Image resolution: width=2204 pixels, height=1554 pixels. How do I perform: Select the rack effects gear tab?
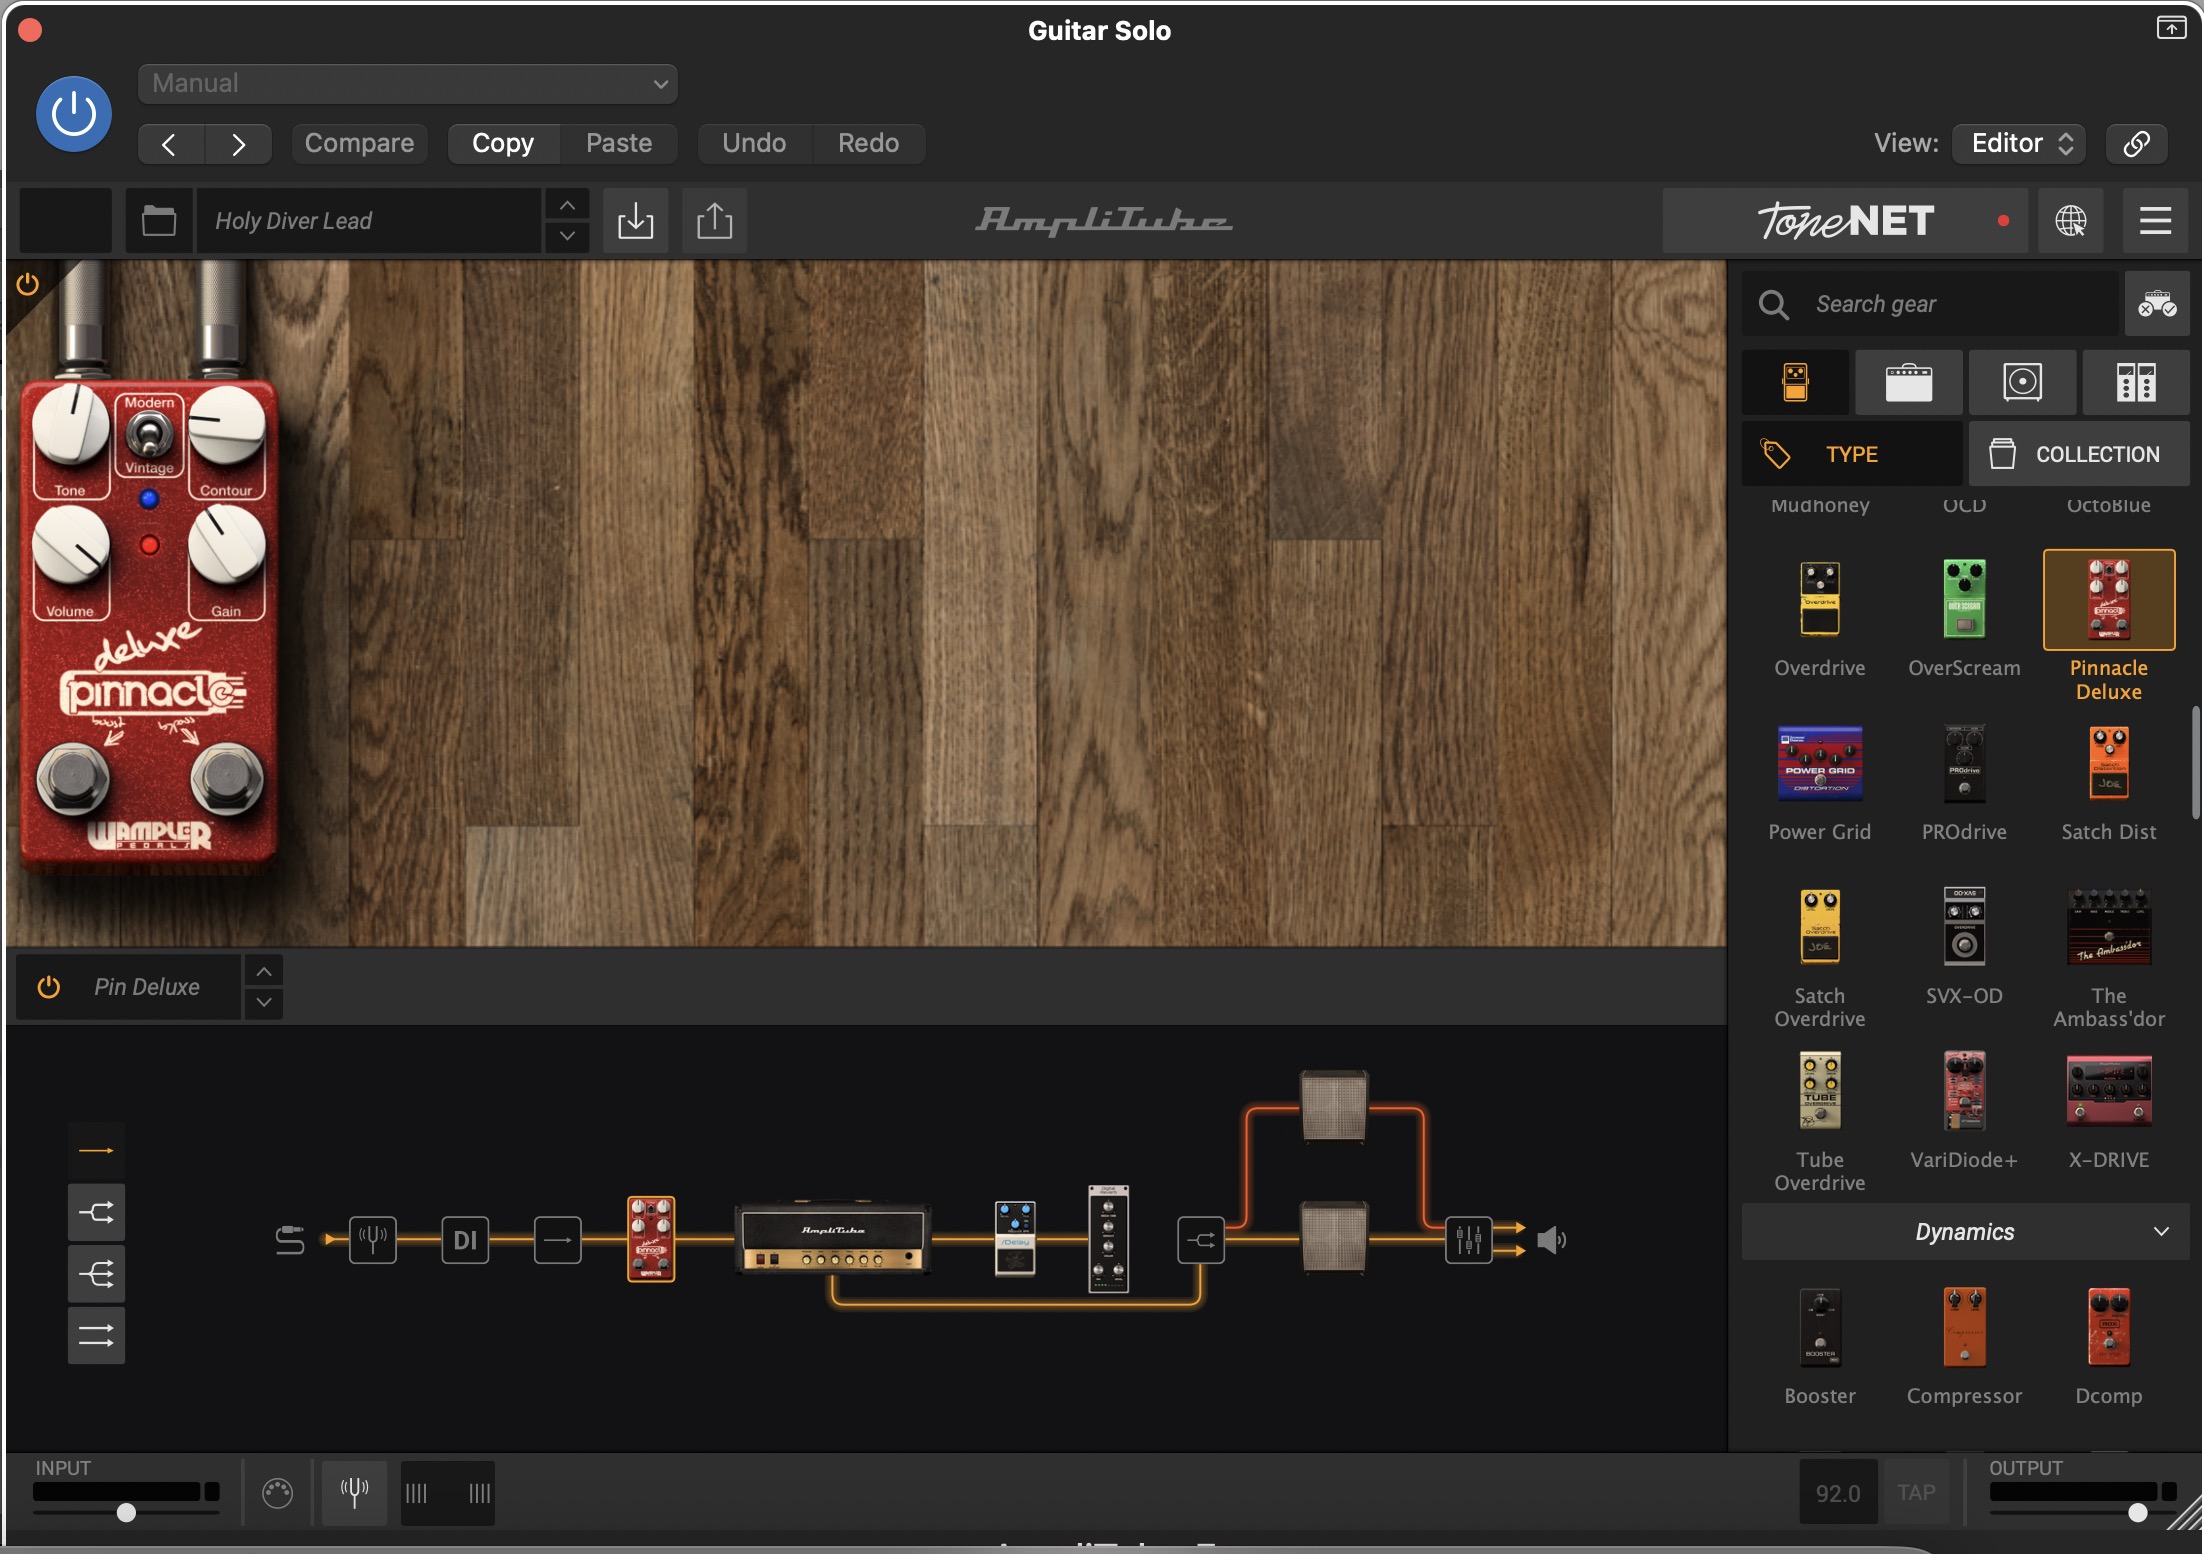point(2135,382)
